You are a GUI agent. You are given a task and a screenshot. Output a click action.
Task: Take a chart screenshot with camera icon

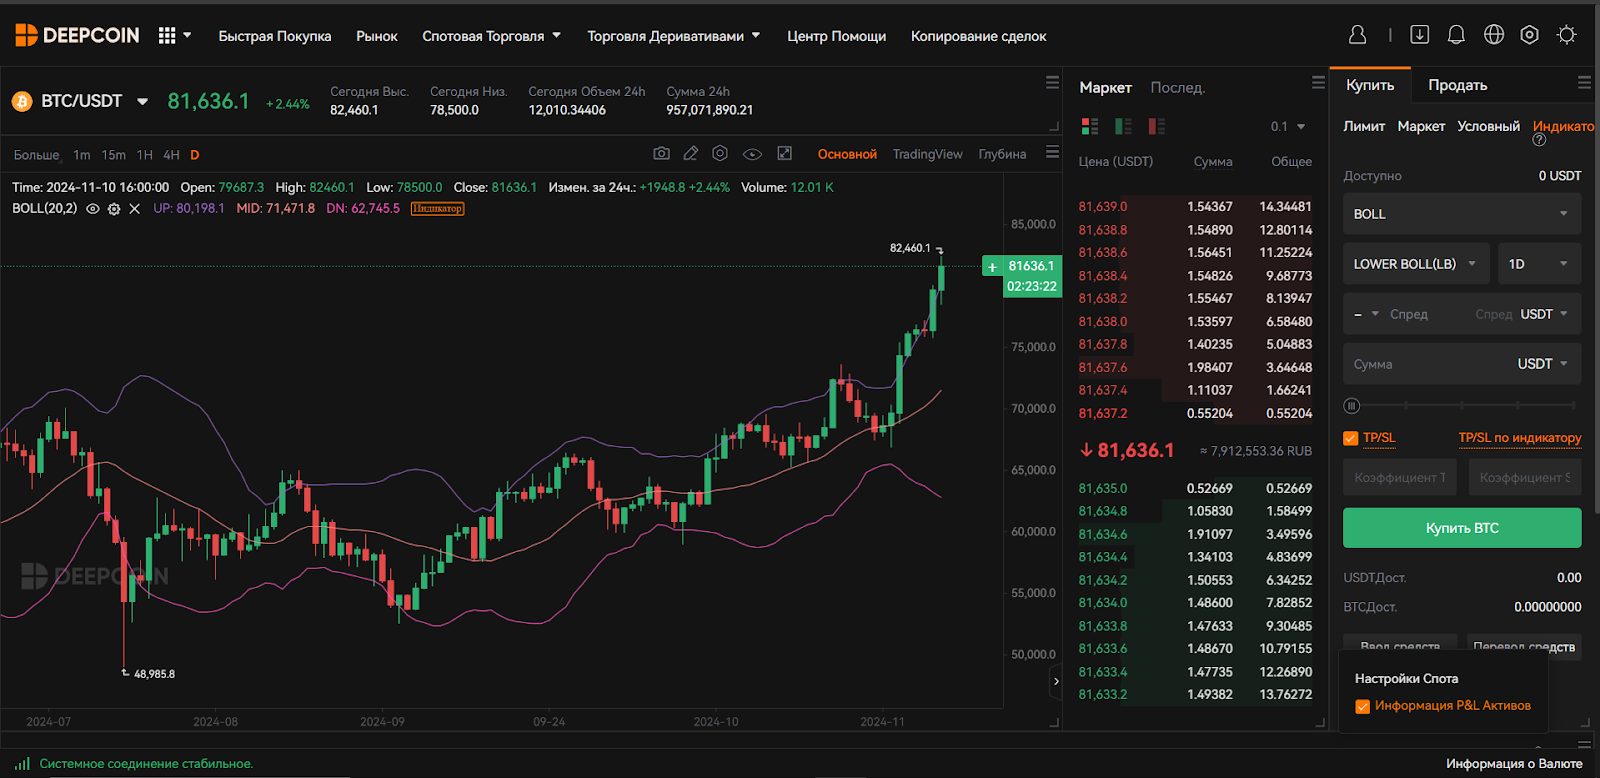click(x=661, y=153)
